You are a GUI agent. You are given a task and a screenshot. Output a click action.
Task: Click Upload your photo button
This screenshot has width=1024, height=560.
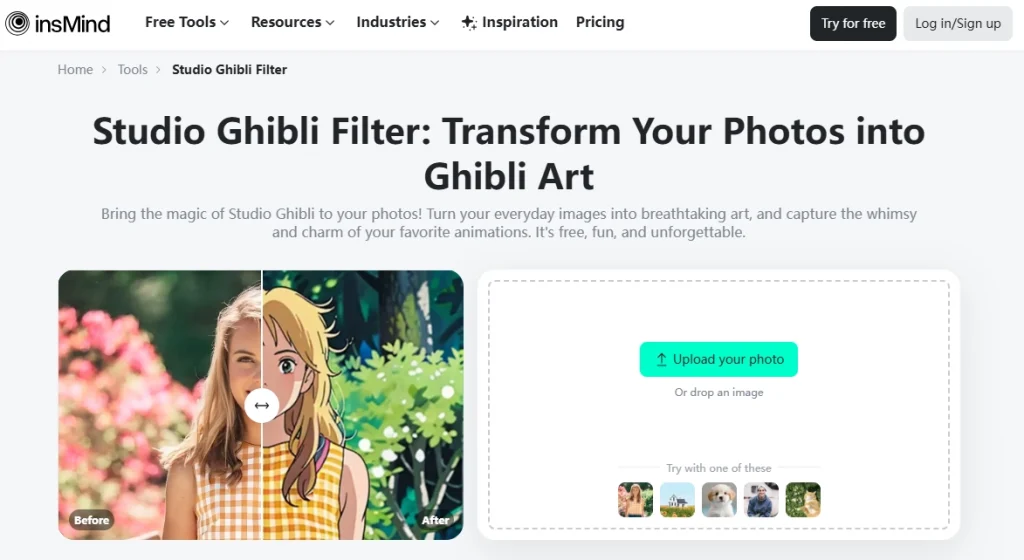(x=718, y=359)
